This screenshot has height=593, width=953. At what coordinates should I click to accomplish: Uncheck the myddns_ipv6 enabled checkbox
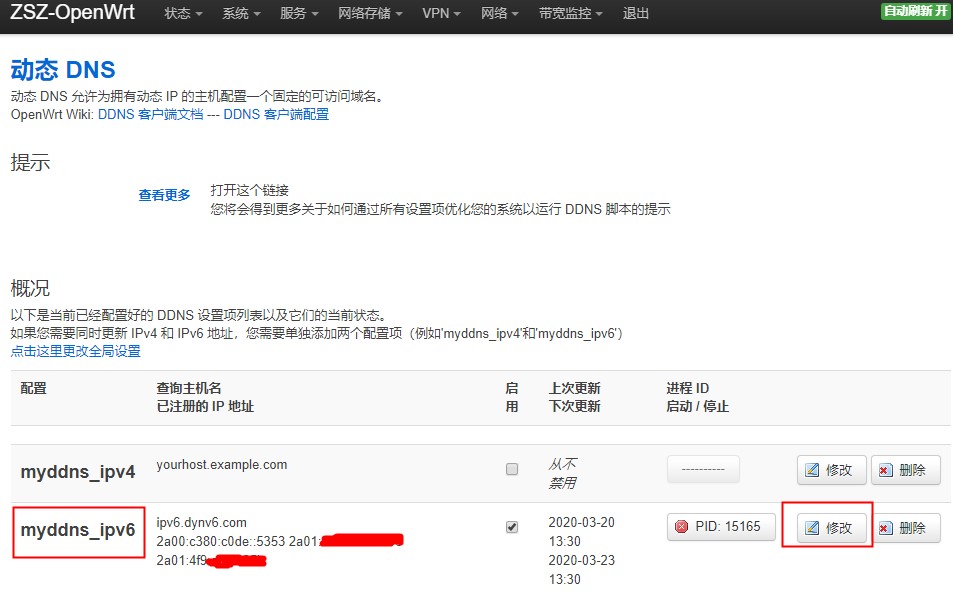click(x=512, y=527)
